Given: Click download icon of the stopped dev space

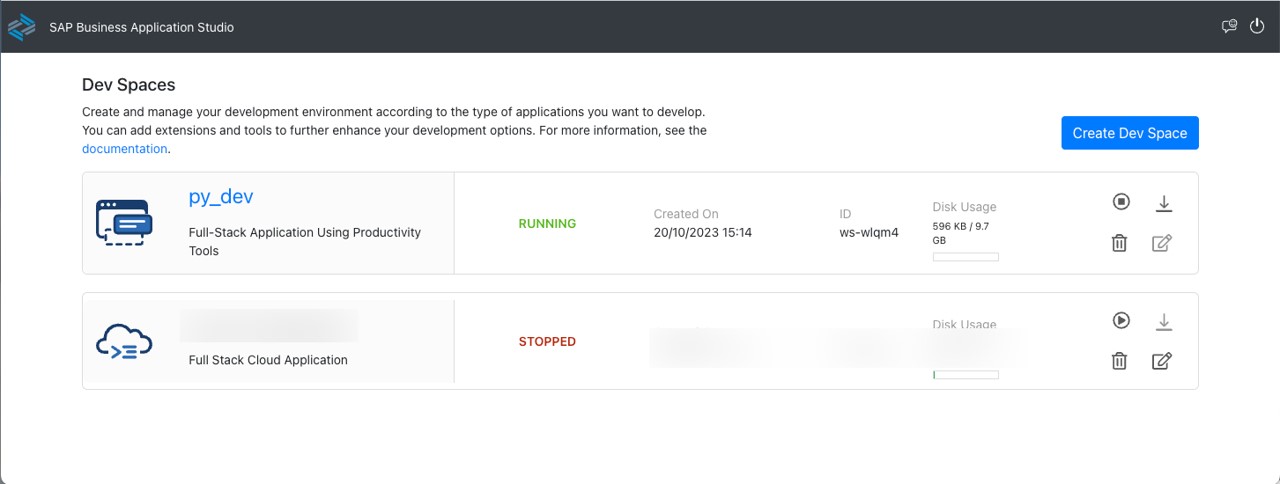Looking at the screenshot, I should 1163,322.
